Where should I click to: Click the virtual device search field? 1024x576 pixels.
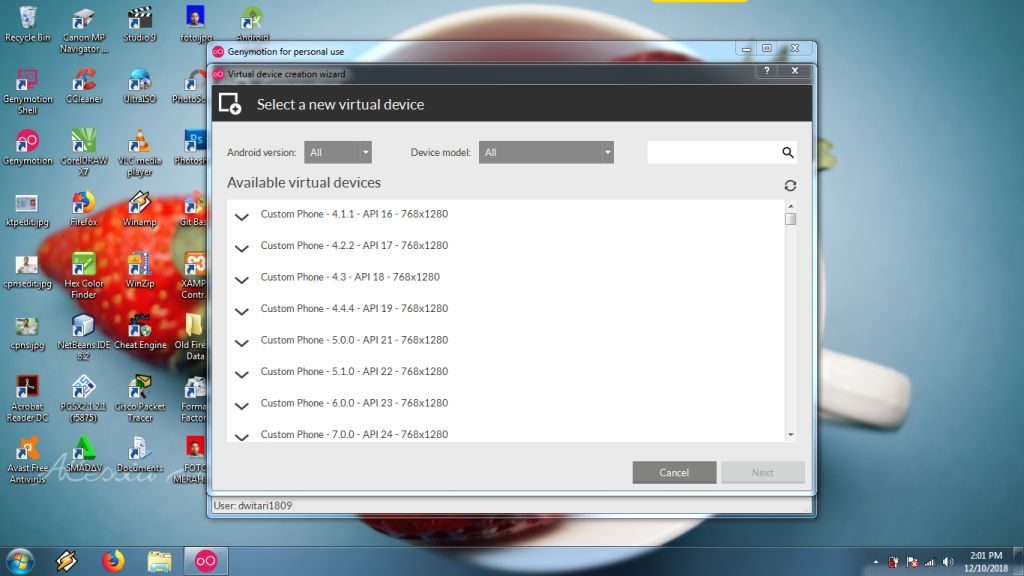click(x=713, y=152)
